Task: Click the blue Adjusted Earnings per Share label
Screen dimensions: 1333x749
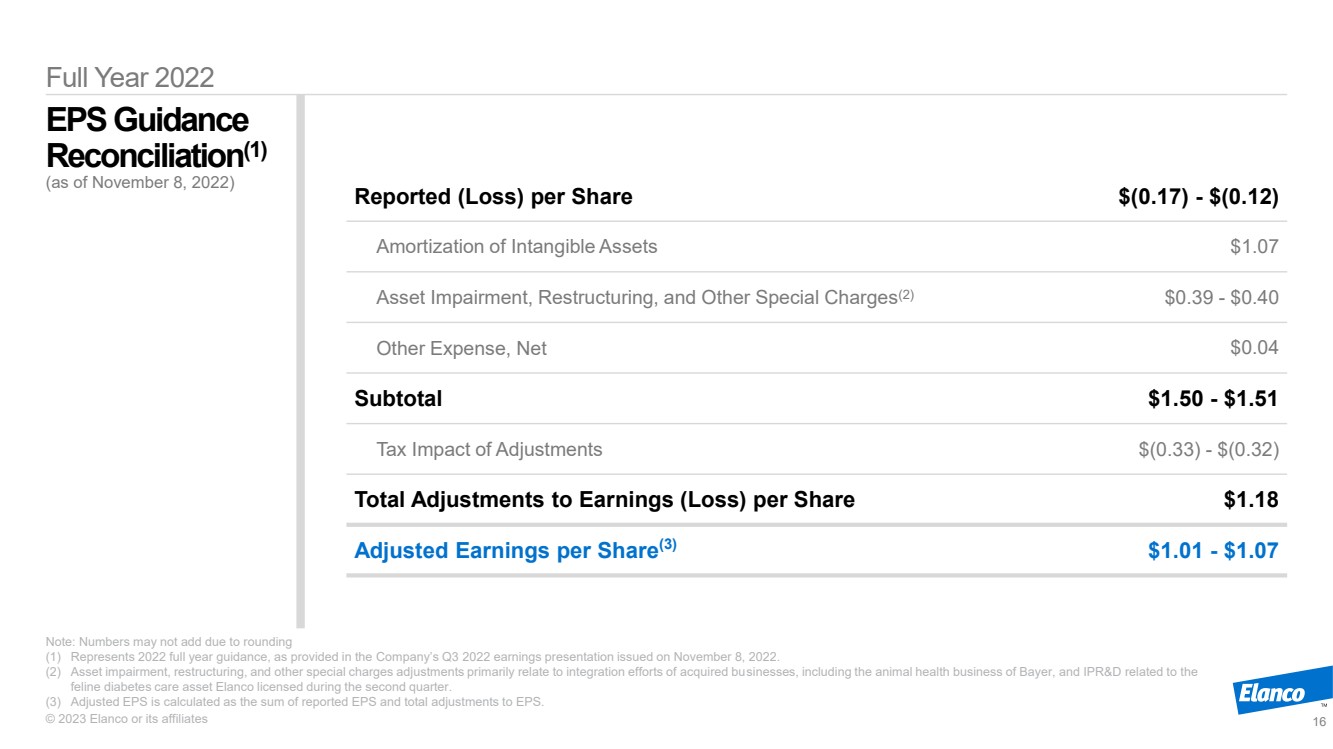Action: [x=516, y=549]
